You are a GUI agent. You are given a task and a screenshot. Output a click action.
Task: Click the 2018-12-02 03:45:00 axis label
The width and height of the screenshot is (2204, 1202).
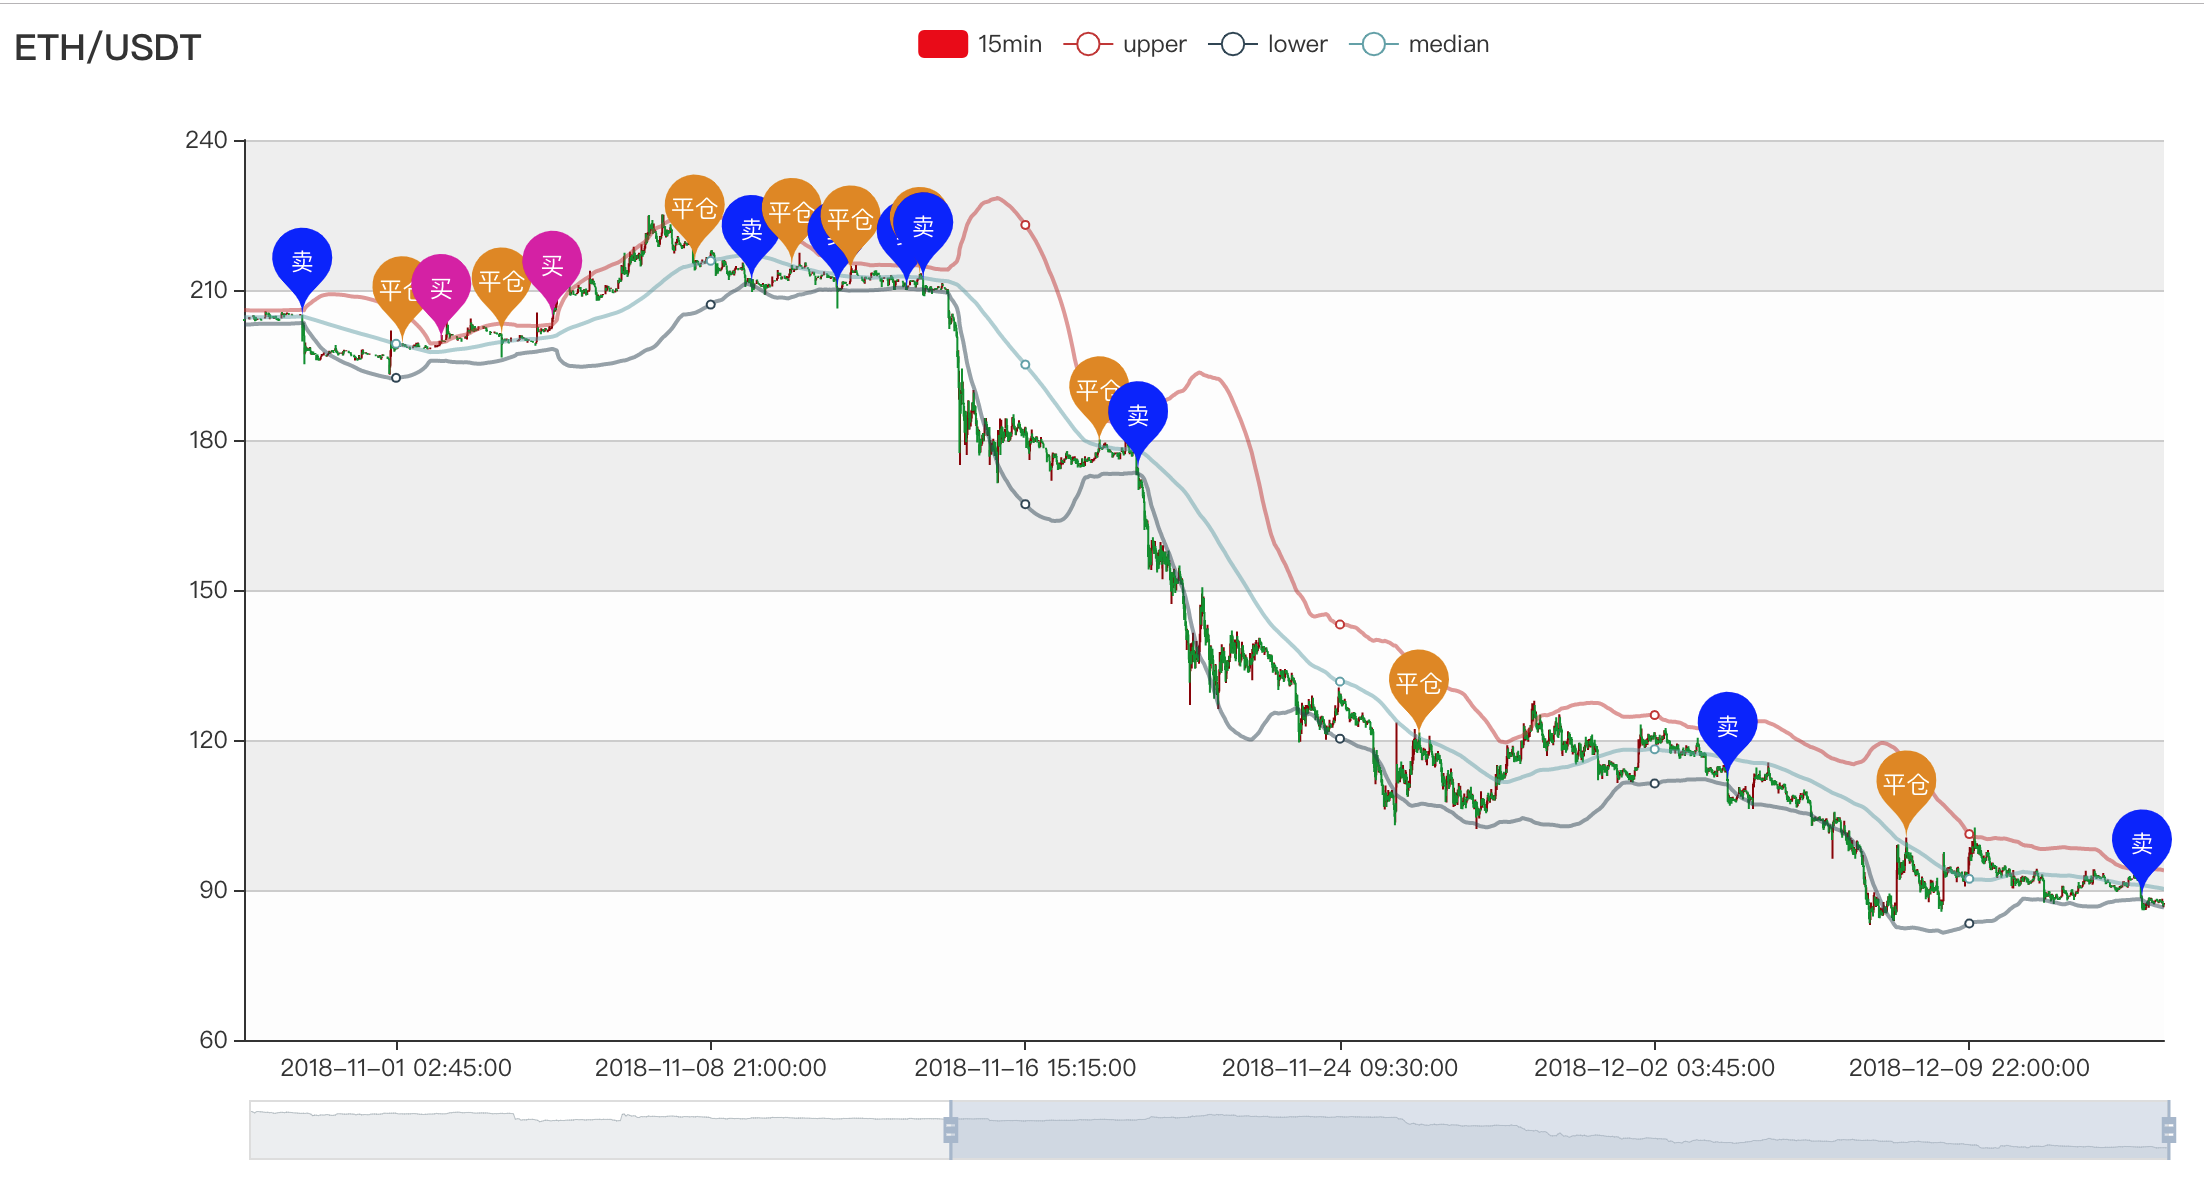click(1654, 1068)
